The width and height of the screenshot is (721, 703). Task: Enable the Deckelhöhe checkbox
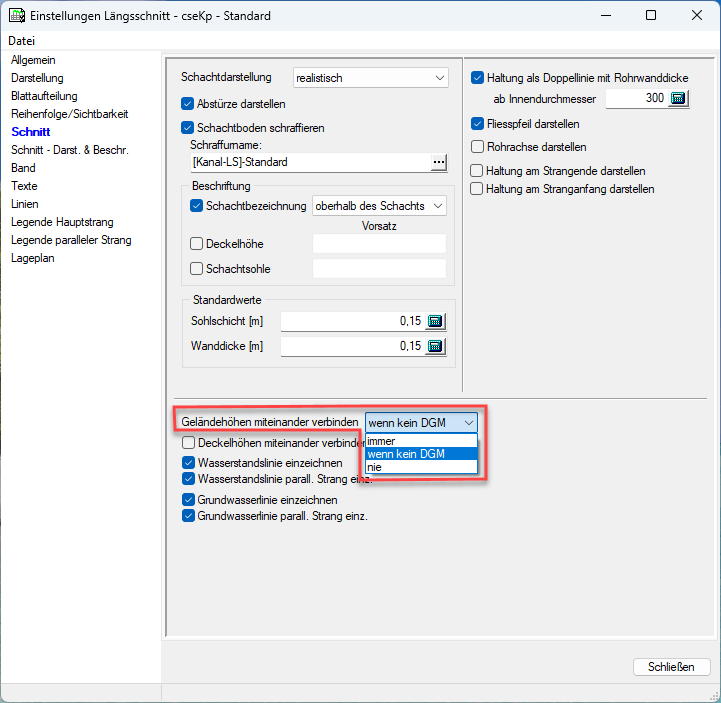coord(196,243)
